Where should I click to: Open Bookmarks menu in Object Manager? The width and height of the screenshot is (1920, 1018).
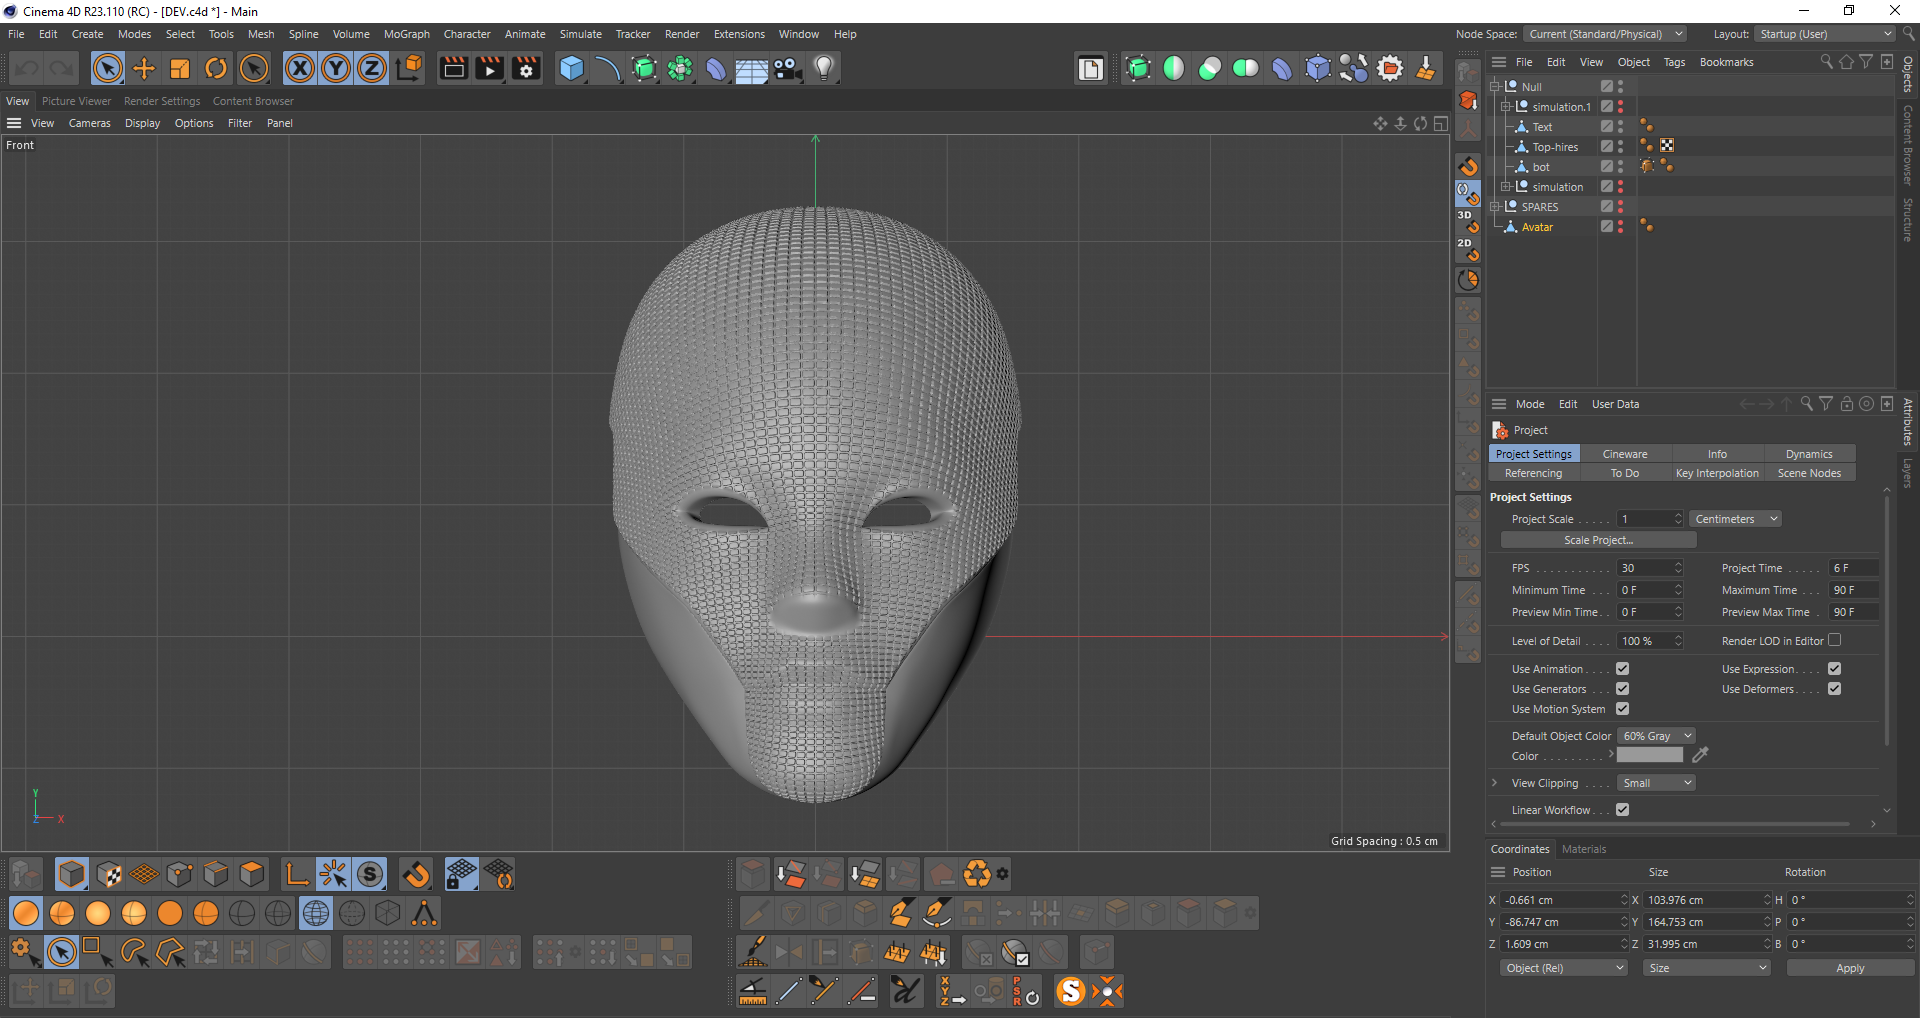pyautogui.click(x=1726, y=62)
